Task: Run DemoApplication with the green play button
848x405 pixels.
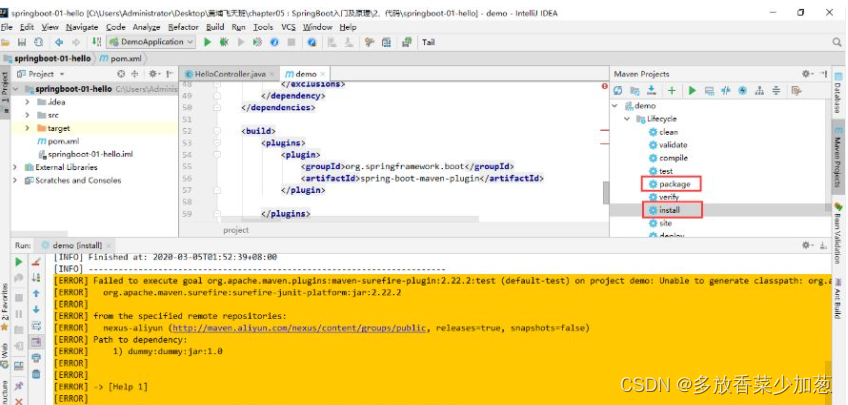Action: pyautogui.click(x=207, y=42)
